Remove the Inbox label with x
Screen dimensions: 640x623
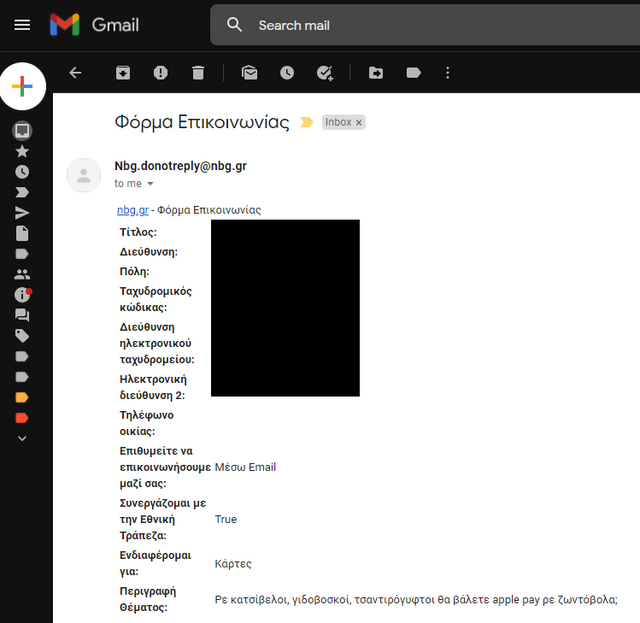point(359,122)
